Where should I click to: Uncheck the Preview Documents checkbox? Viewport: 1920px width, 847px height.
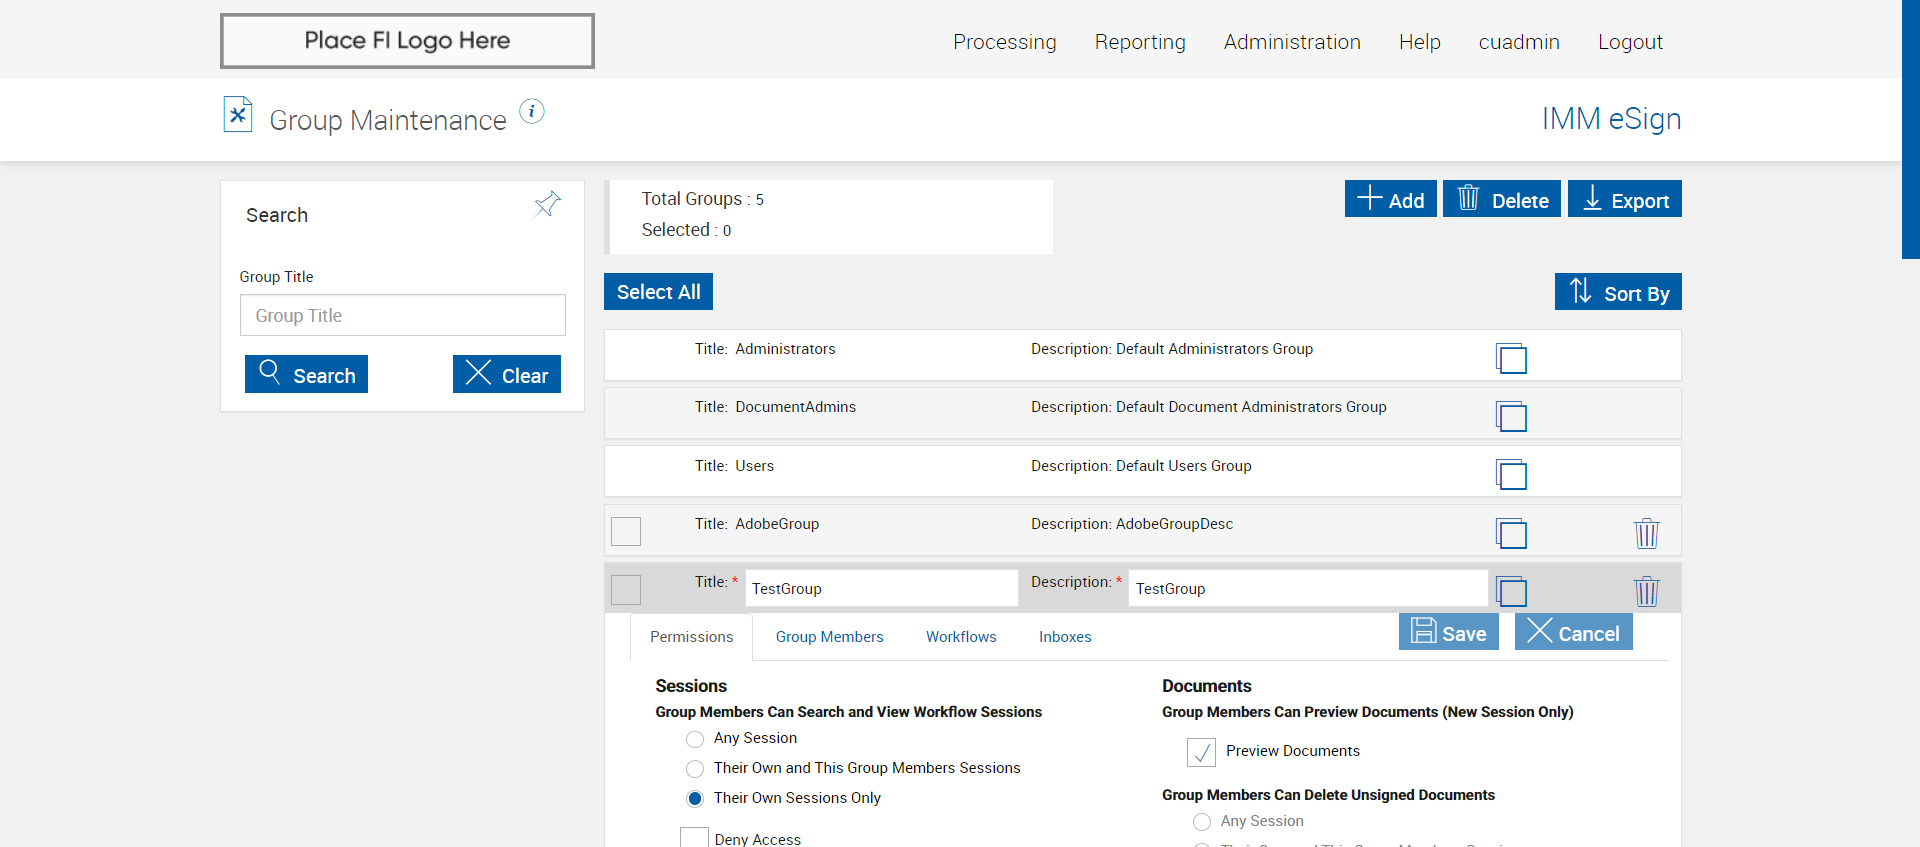click(1201, 752)
